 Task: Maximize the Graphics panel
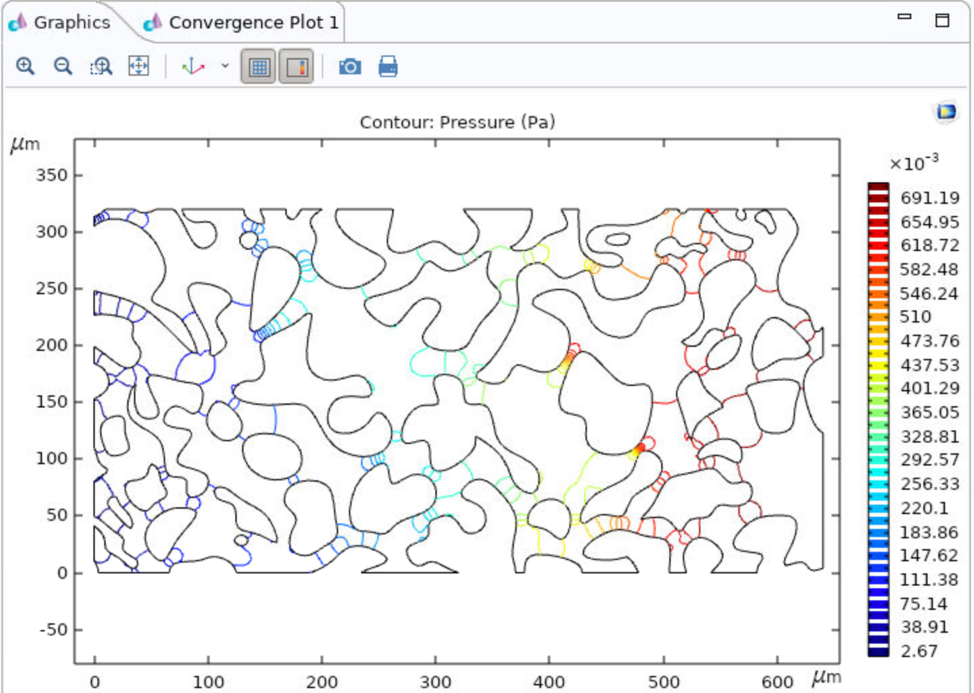(x=941, y=19)
